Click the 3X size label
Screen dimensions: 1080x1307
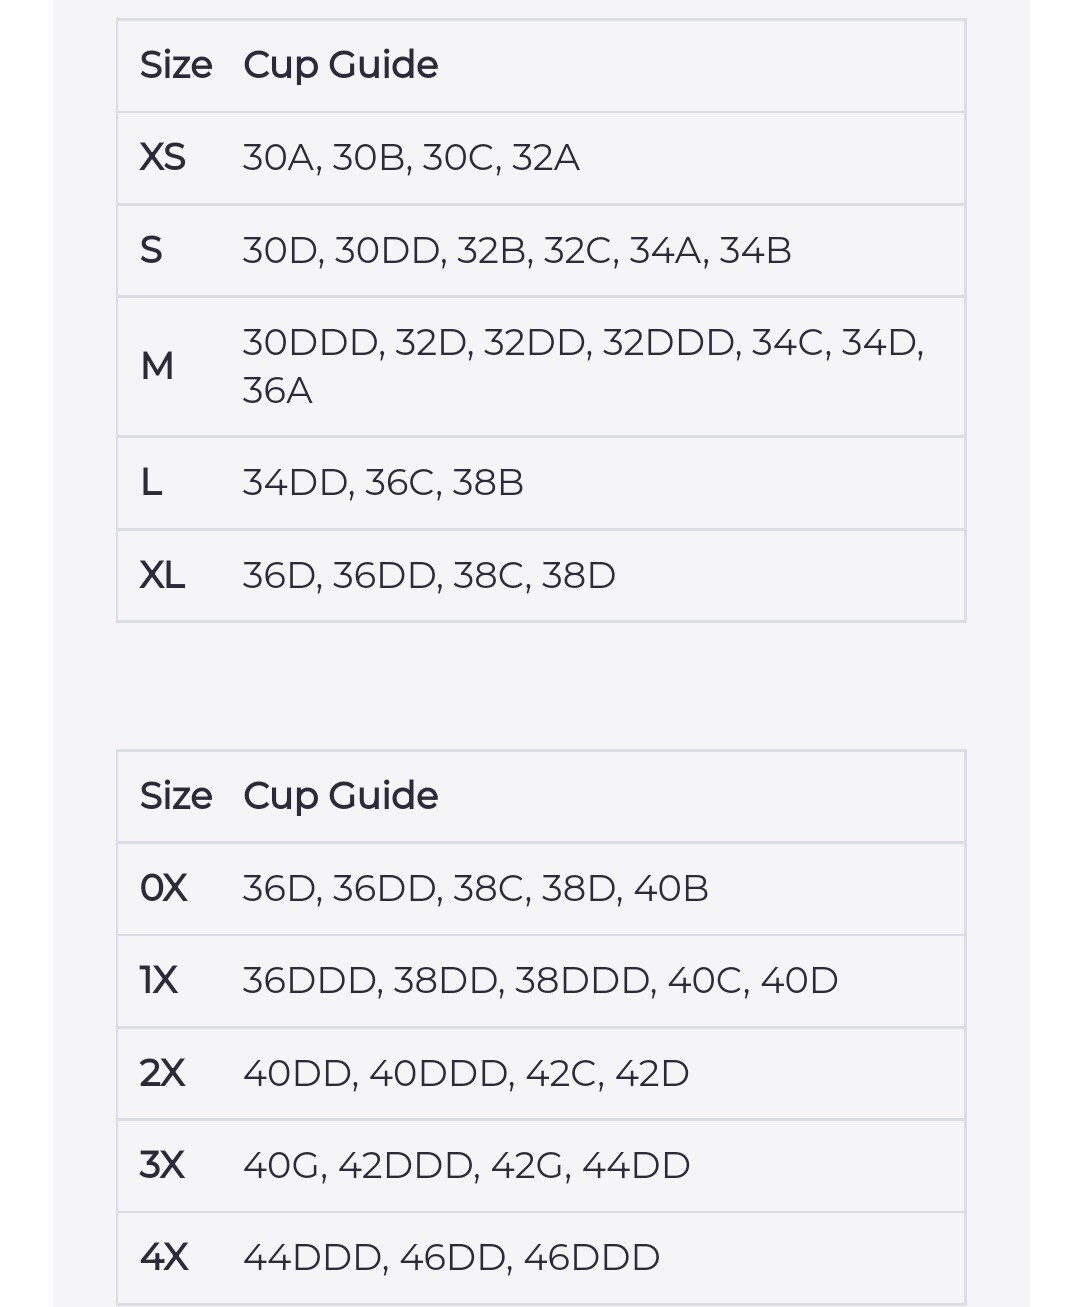point(162,1165)
